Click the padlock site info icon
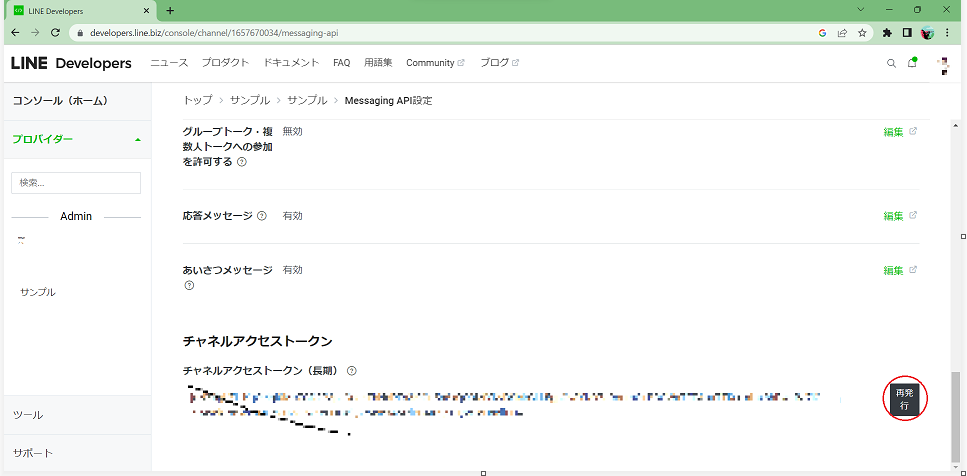Screen dimensions: 967x476 80,33
